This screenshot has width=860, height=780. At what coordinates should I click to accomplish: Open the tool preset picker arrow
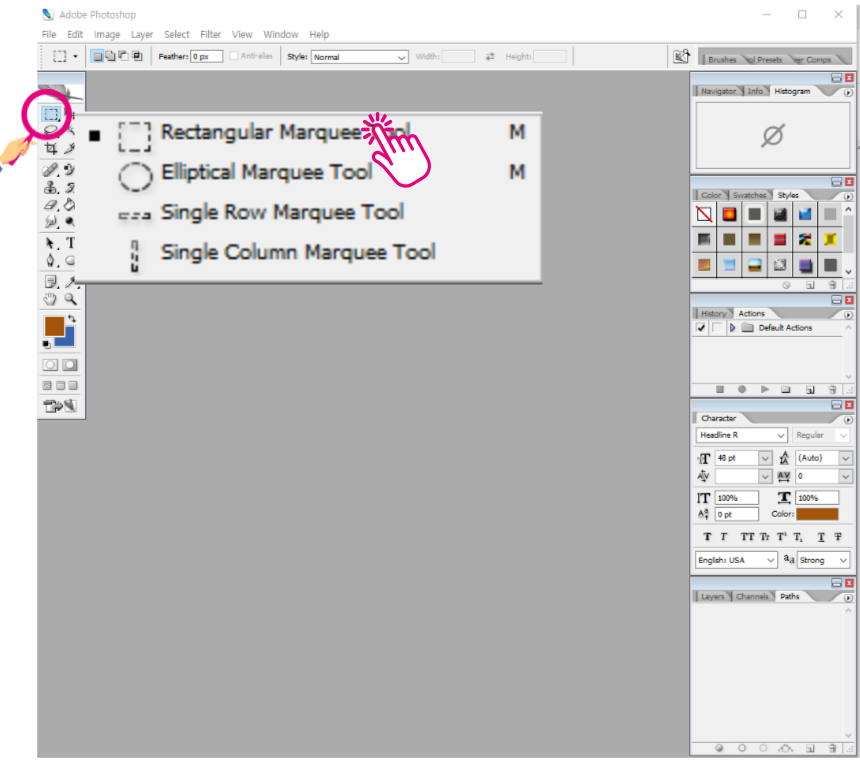tap(75, 56)
